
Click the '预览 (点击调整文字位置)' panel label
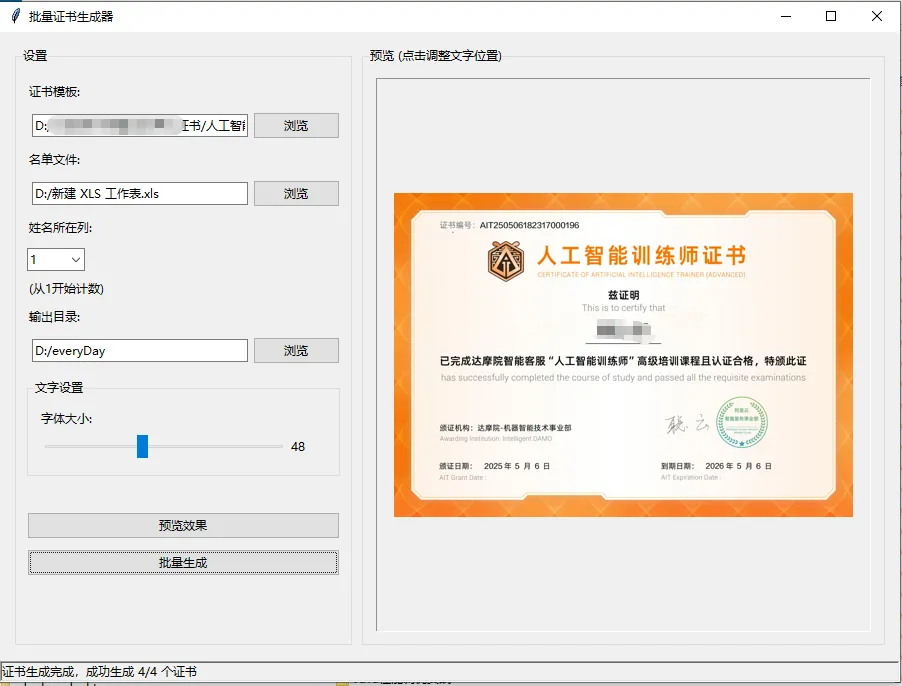click(x=435, y=56)
